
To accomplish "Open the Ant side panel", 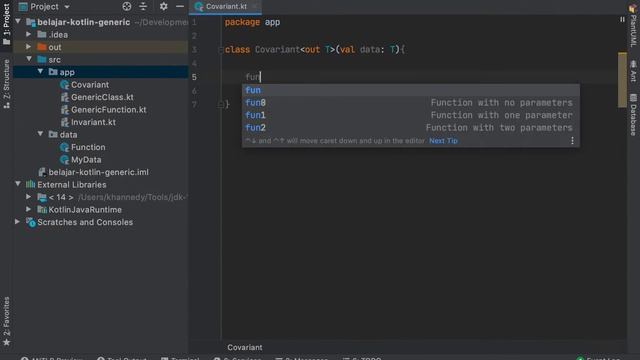I will tap(633, 71).
